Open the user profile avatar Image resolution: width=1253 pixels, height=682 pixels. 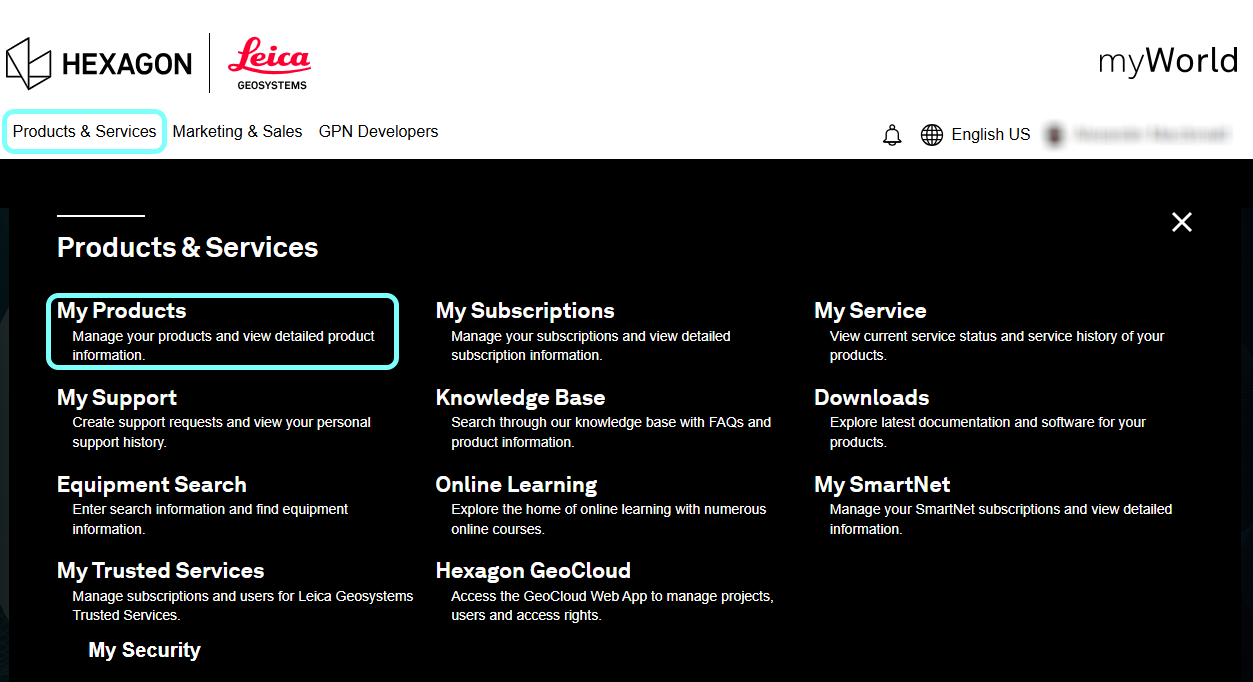(1054, 134)
